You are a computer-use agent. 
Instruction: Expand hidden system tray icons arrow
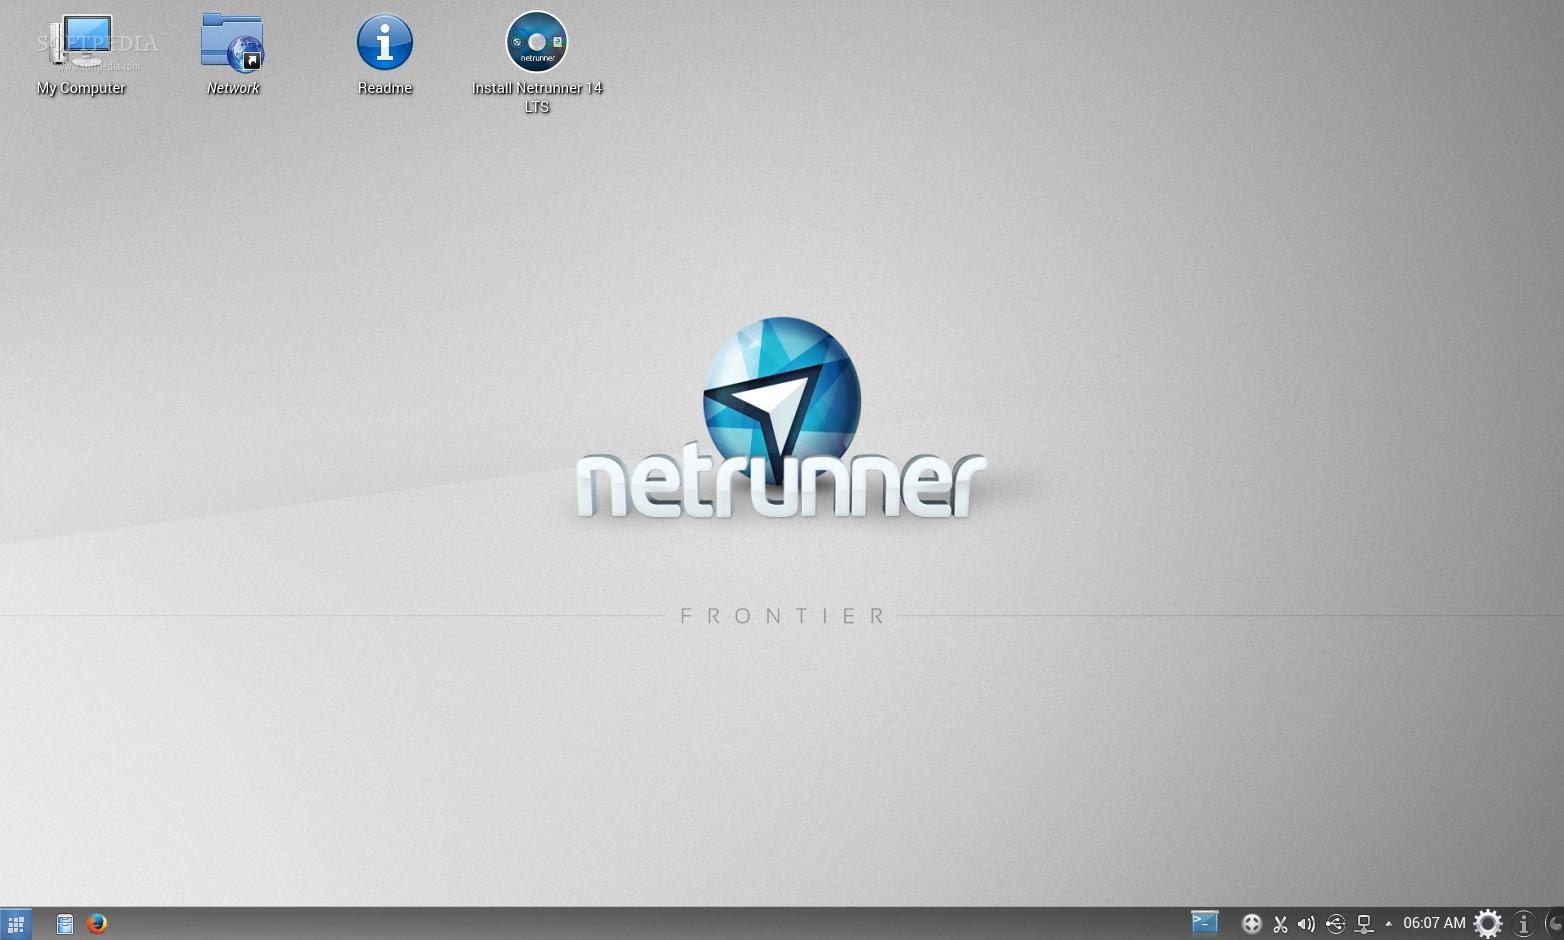[x=1388, y=924]
